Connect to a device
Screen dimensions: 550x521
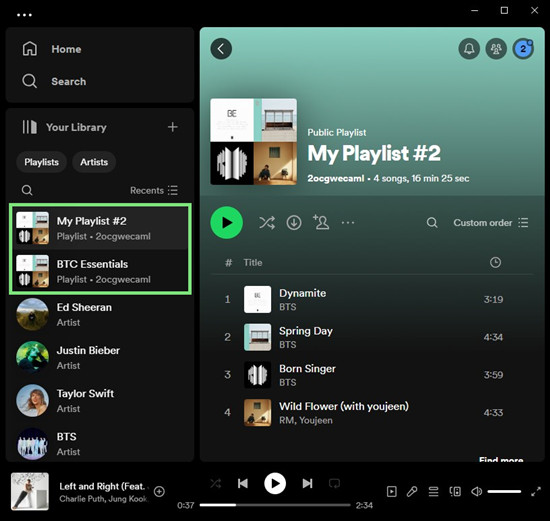(x=455, y=492)
